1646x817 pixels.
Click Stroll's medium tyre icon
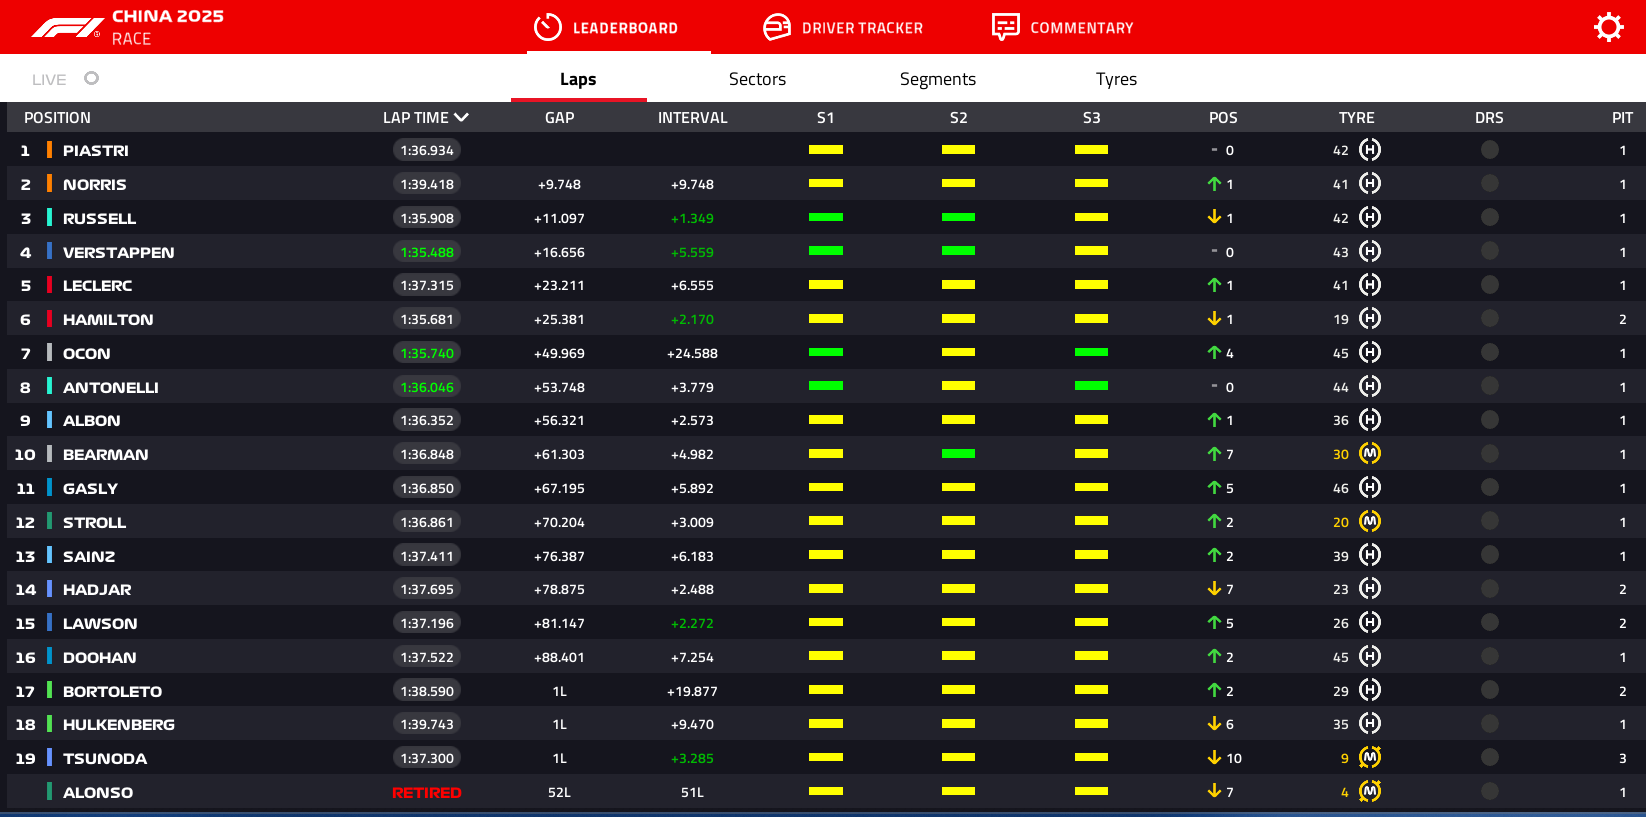(1370, 522)
